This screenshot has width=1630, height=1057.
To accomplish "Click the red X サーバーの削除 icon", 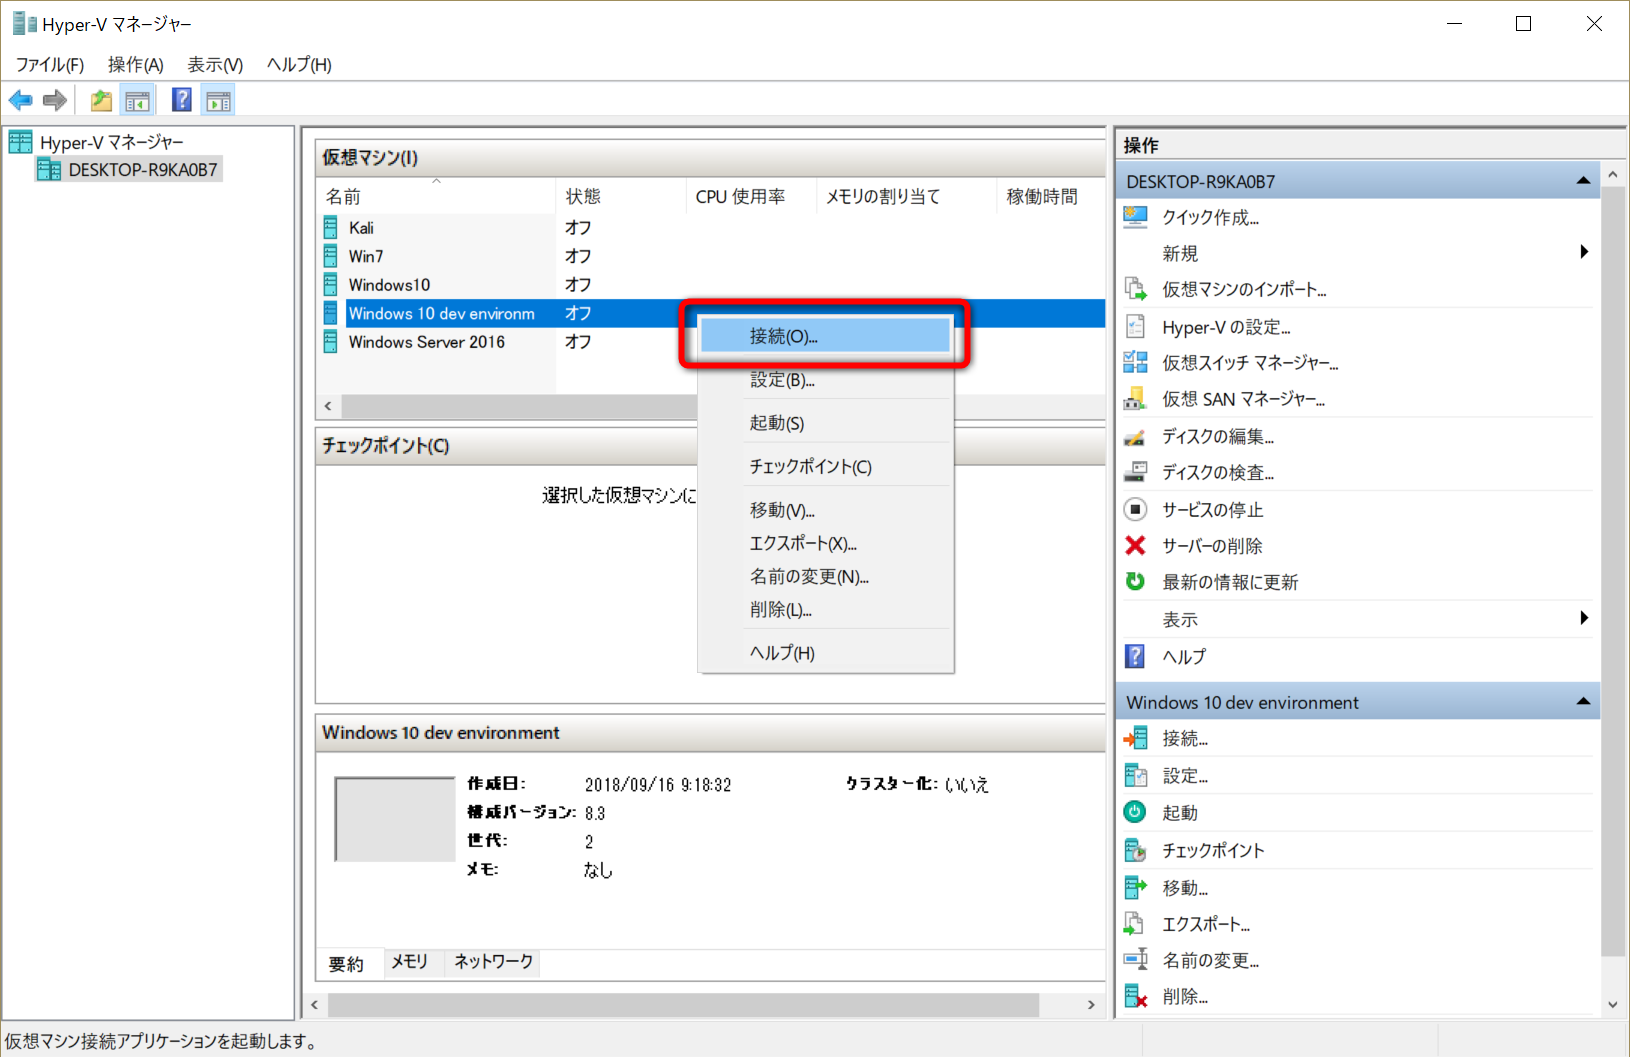I will coord(1135,545).
